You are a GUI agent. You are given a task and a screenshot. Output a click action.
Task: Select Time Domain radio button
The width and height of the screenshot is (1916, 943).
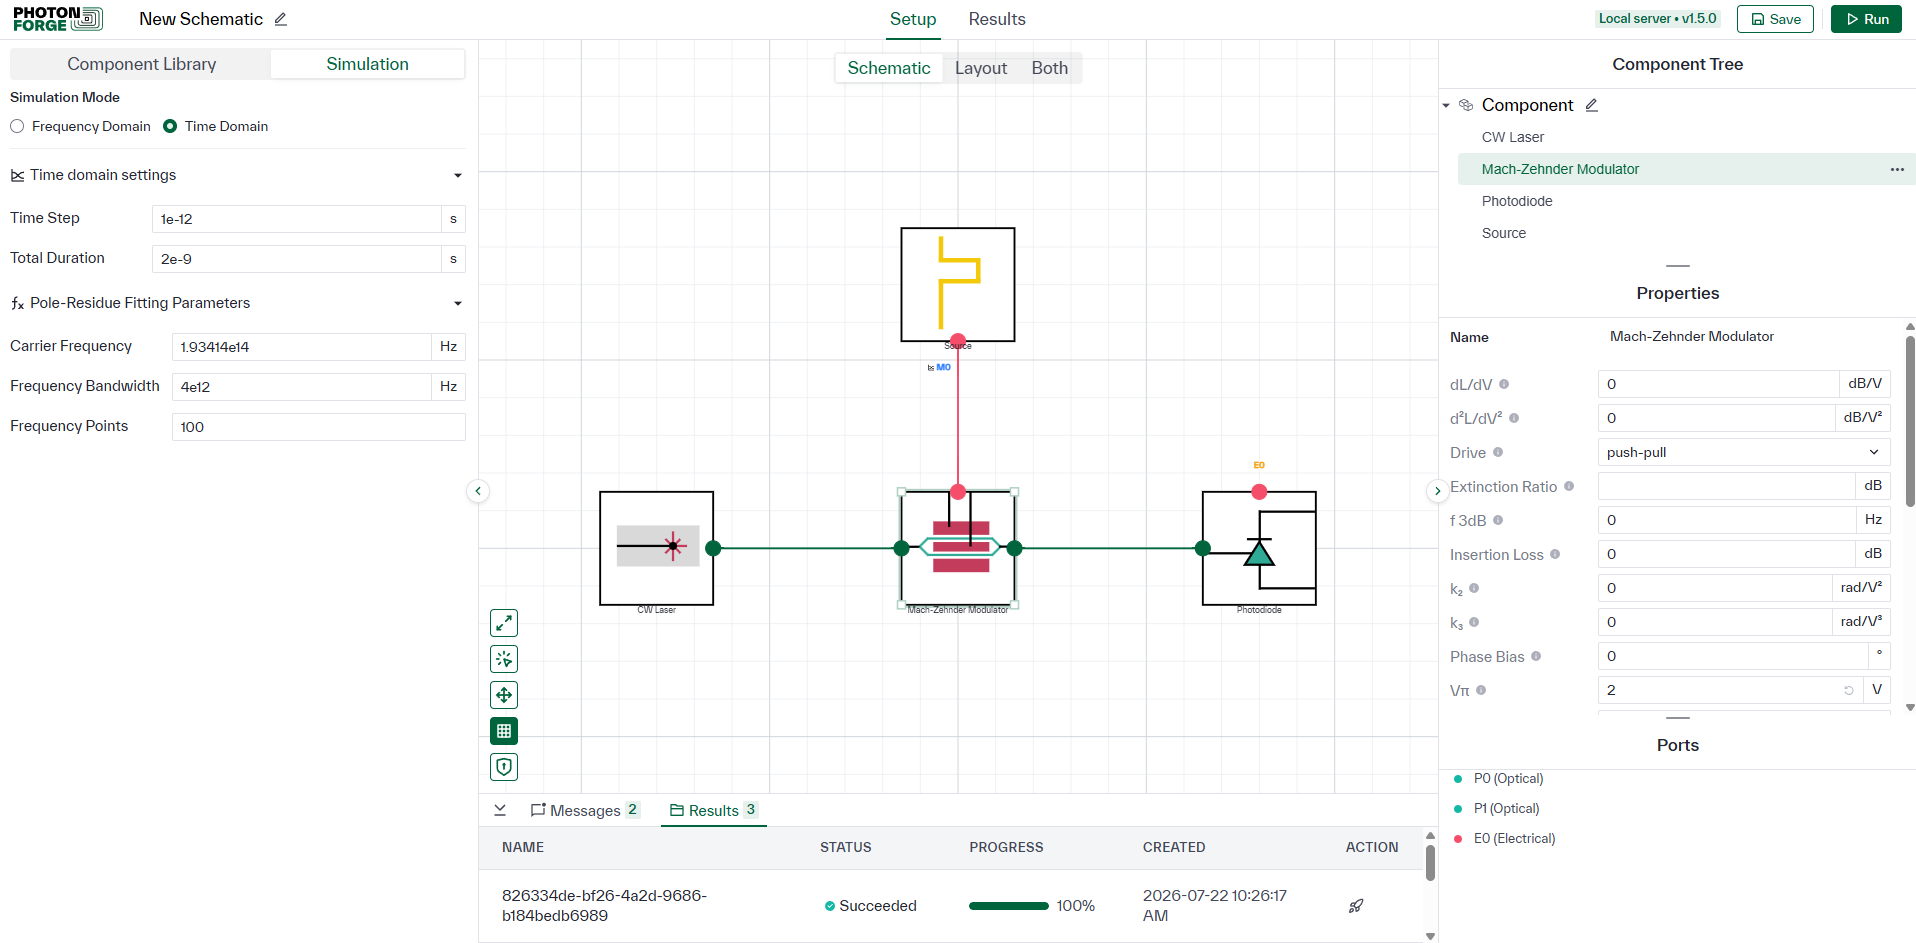[170, 126]
